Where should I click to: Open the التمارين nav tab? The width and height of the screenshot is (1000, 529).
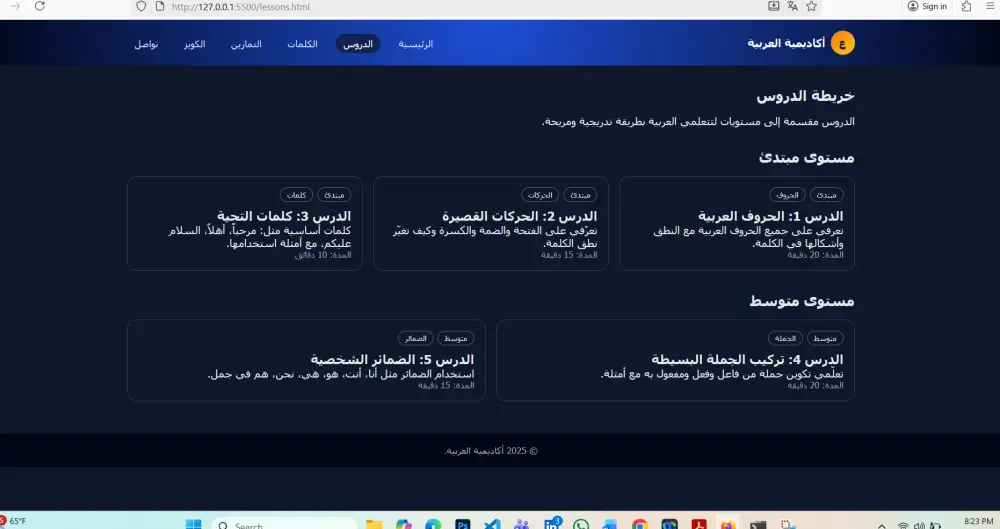pyautogui.click(x=246, y=44)
